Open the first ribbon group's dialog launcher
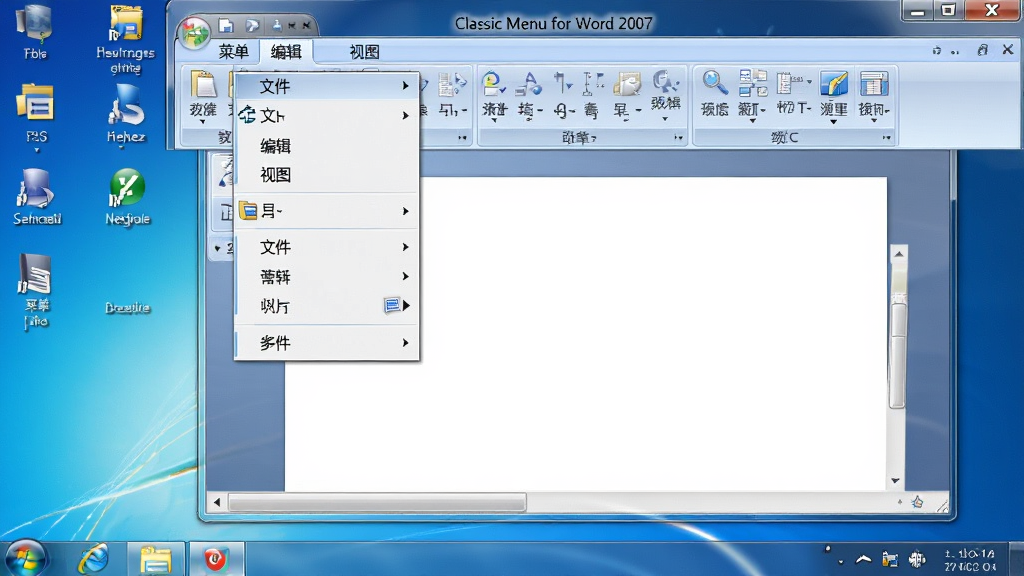Image resolution: width=1024 pixels, height=576 pixels. [x=462, y=137]
